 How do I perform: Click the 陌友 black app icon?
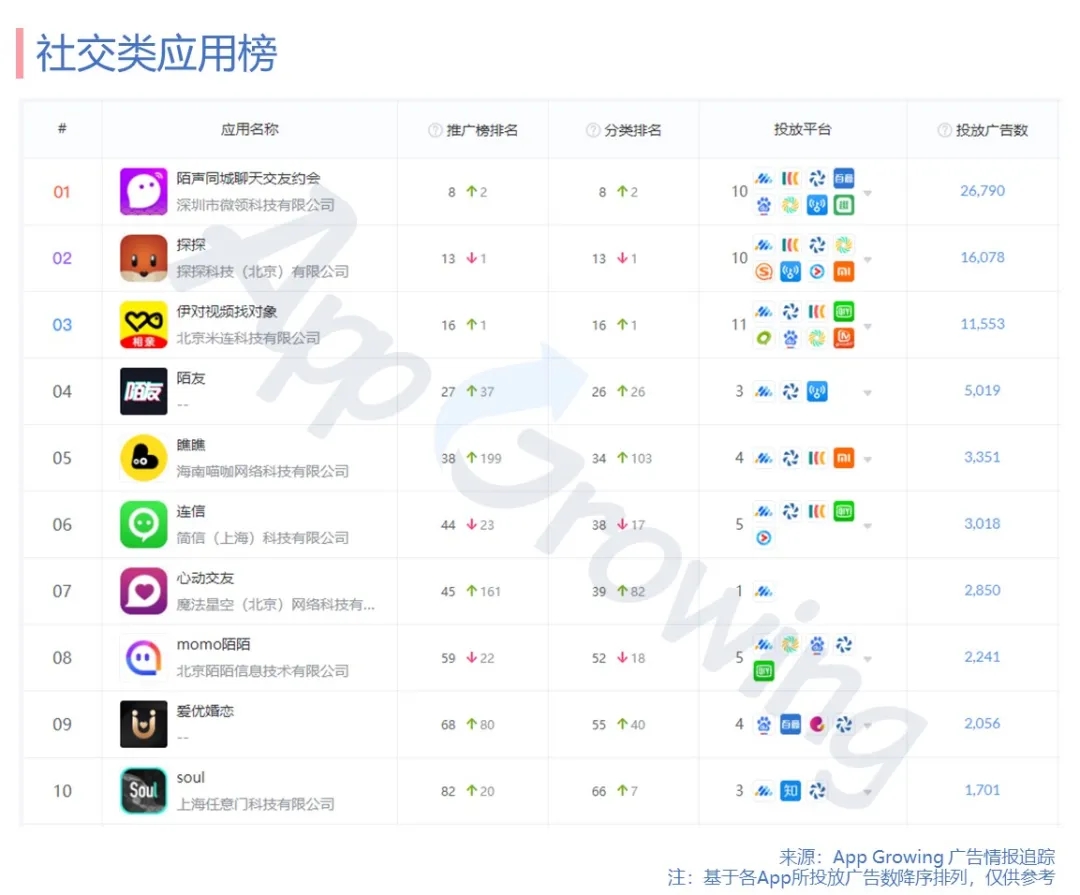click(x=143, y=391)
